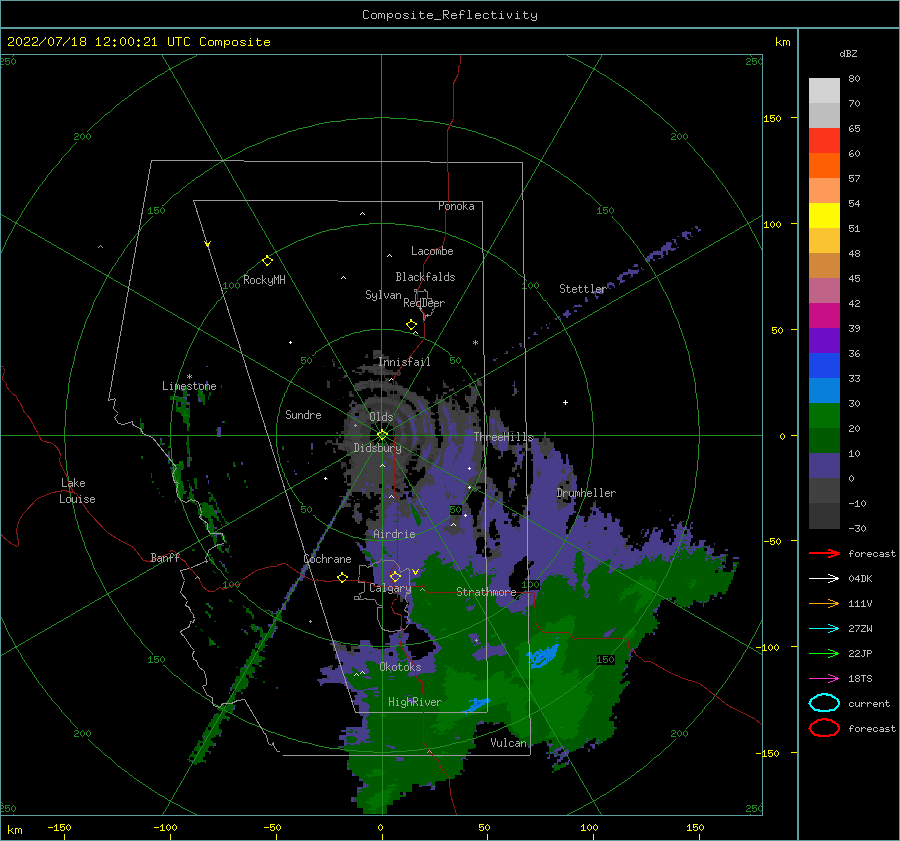This screenshot has width=900, height=841.
Task: Select the Didsbury label
Action: click(x=378, y=448)
